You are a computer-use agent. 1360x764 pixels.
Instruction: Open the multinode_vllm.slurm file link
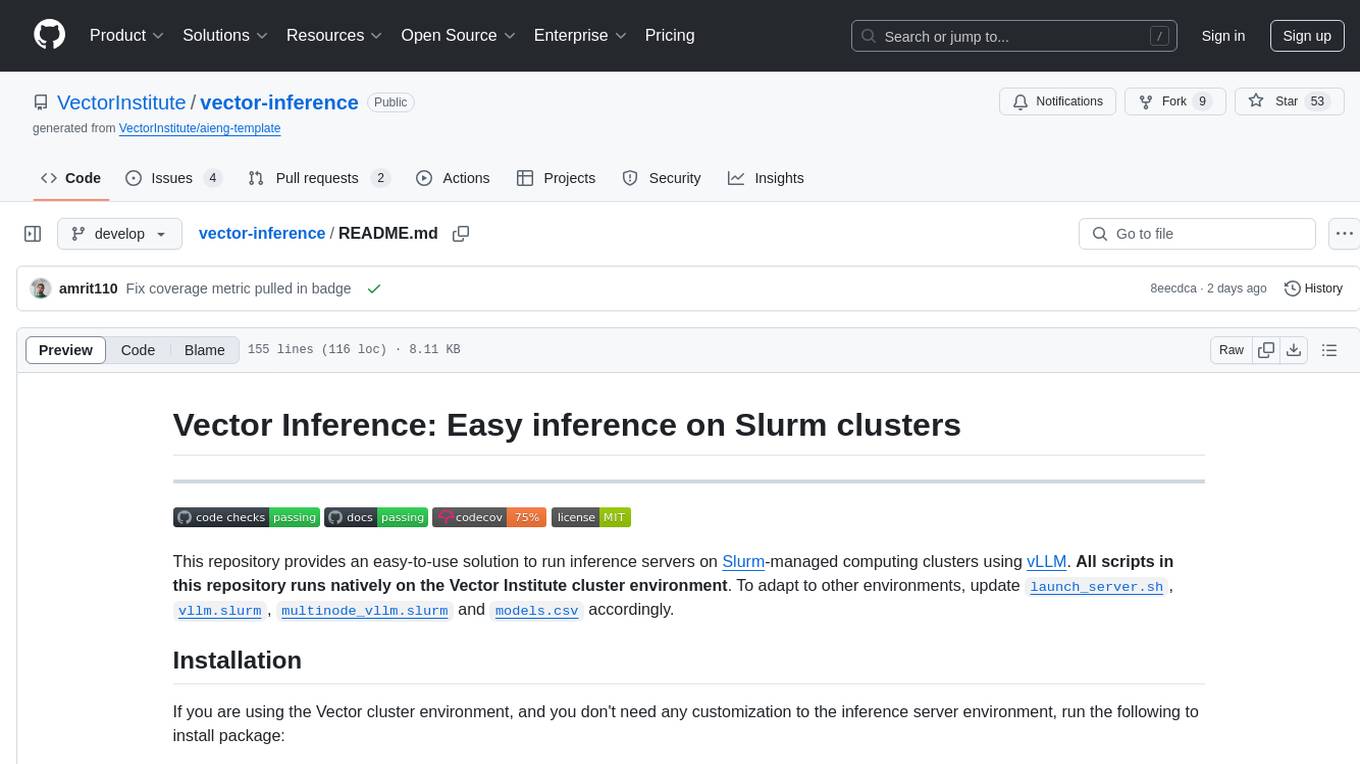click(365, 610)
